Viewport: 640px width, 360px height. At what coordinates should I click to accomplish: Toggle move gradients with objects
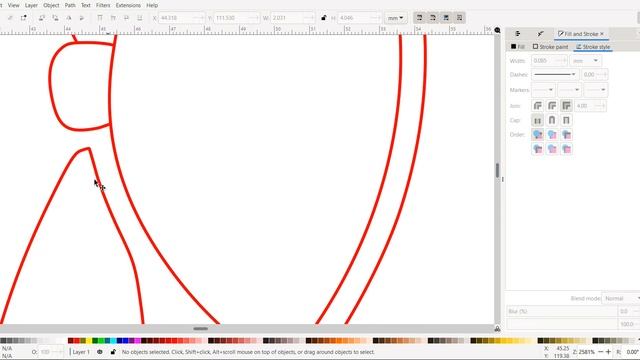(446, 18)
